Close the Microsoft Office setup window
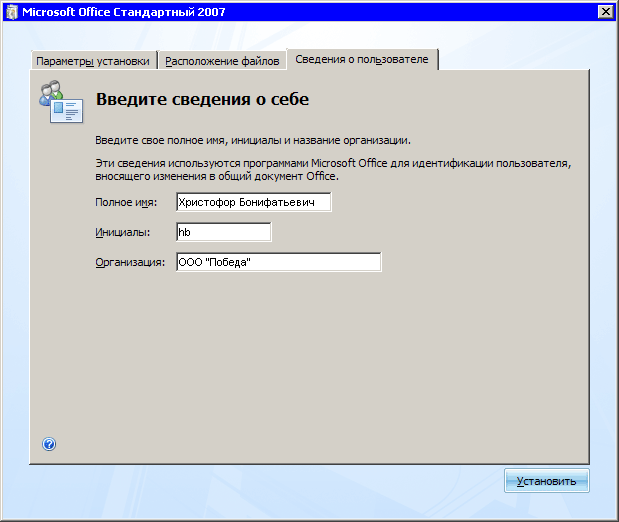This screenshot has width=619, height=522. tap(604, 12)
